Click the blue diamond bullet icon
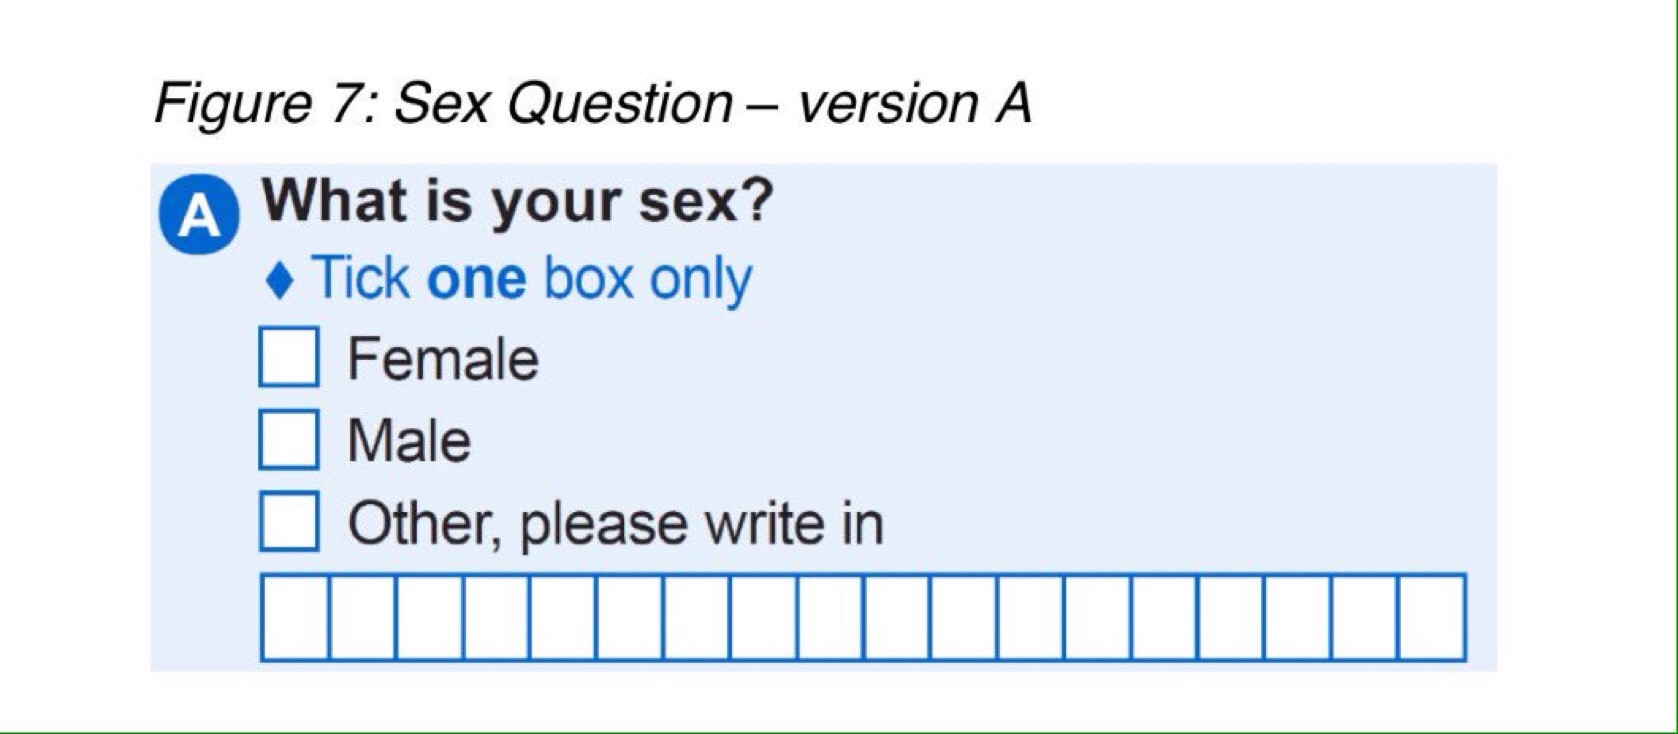The height and width of the screenshot is (734, 1678). (x=281, y=281)
